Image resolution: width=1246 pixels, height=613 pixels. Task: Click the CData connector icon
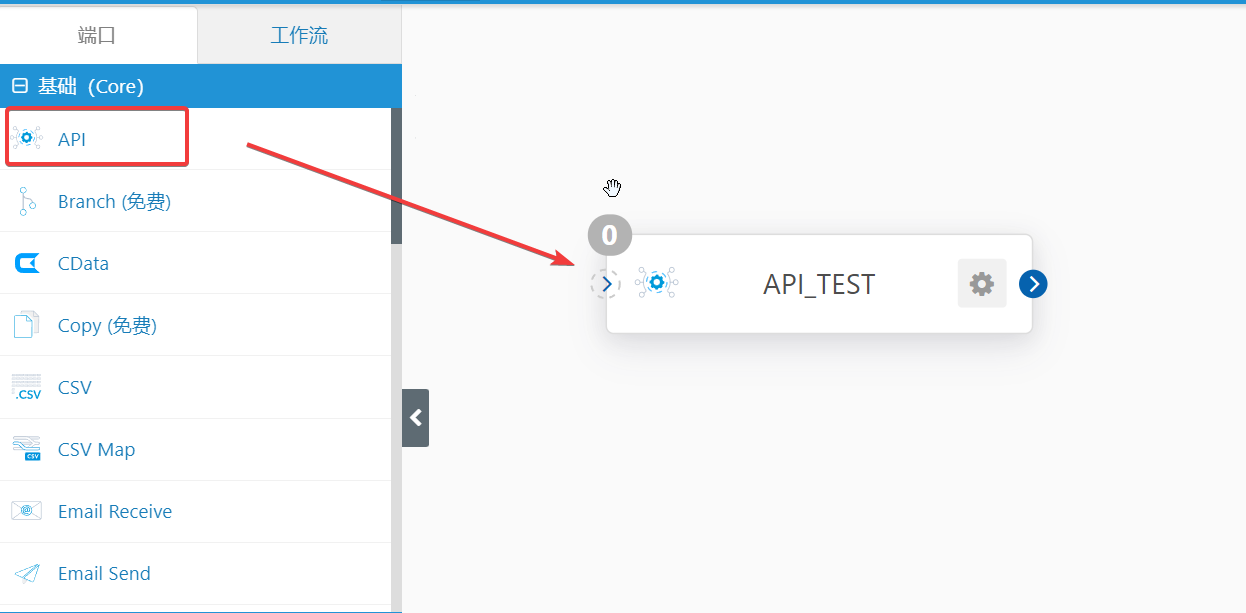point(27,264)
